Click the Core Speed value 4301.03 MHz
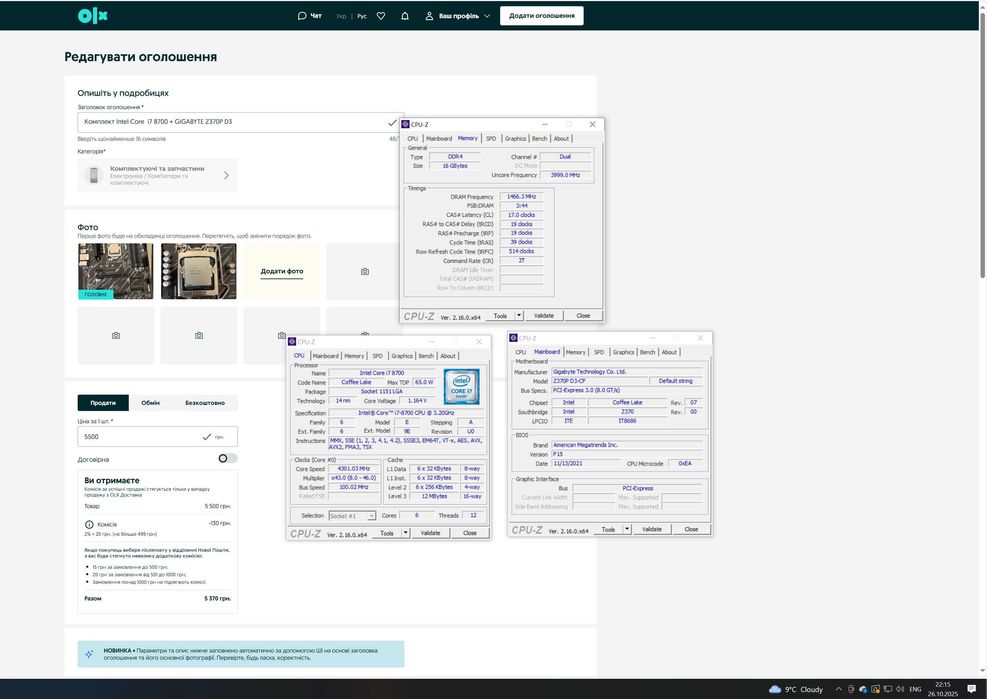Viewport: 987px width, 699px height. [353, 469]
